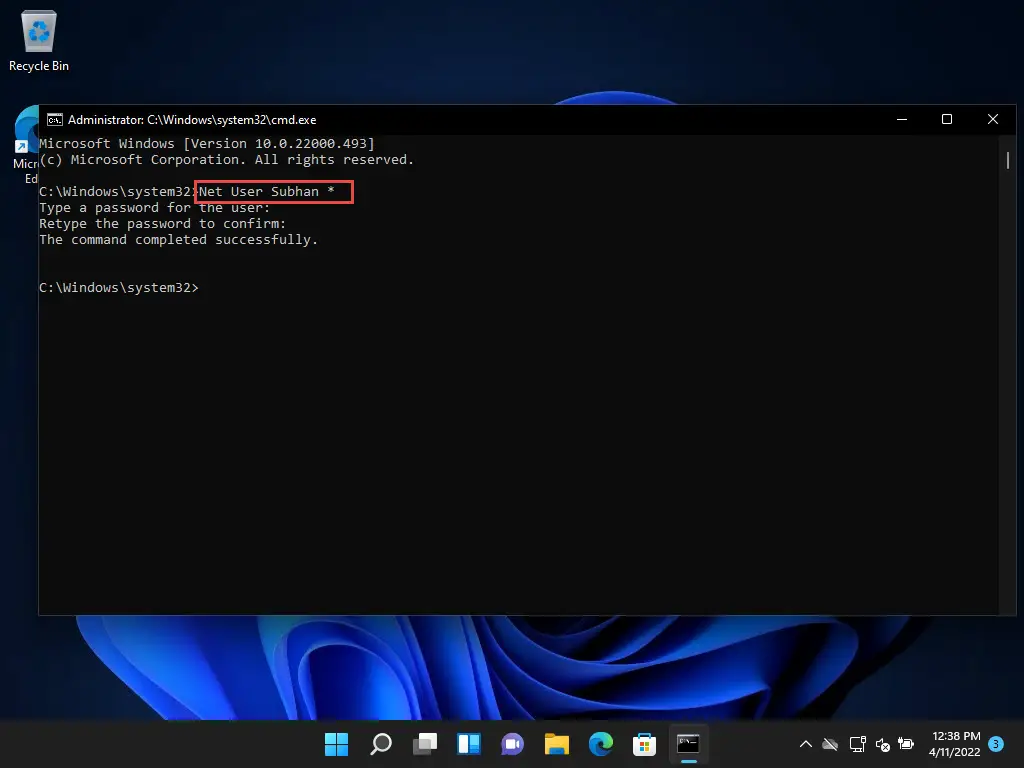Click the Command Prompt taskbar icon
Screen dimensions: 1024x768
tap(688, 744)
